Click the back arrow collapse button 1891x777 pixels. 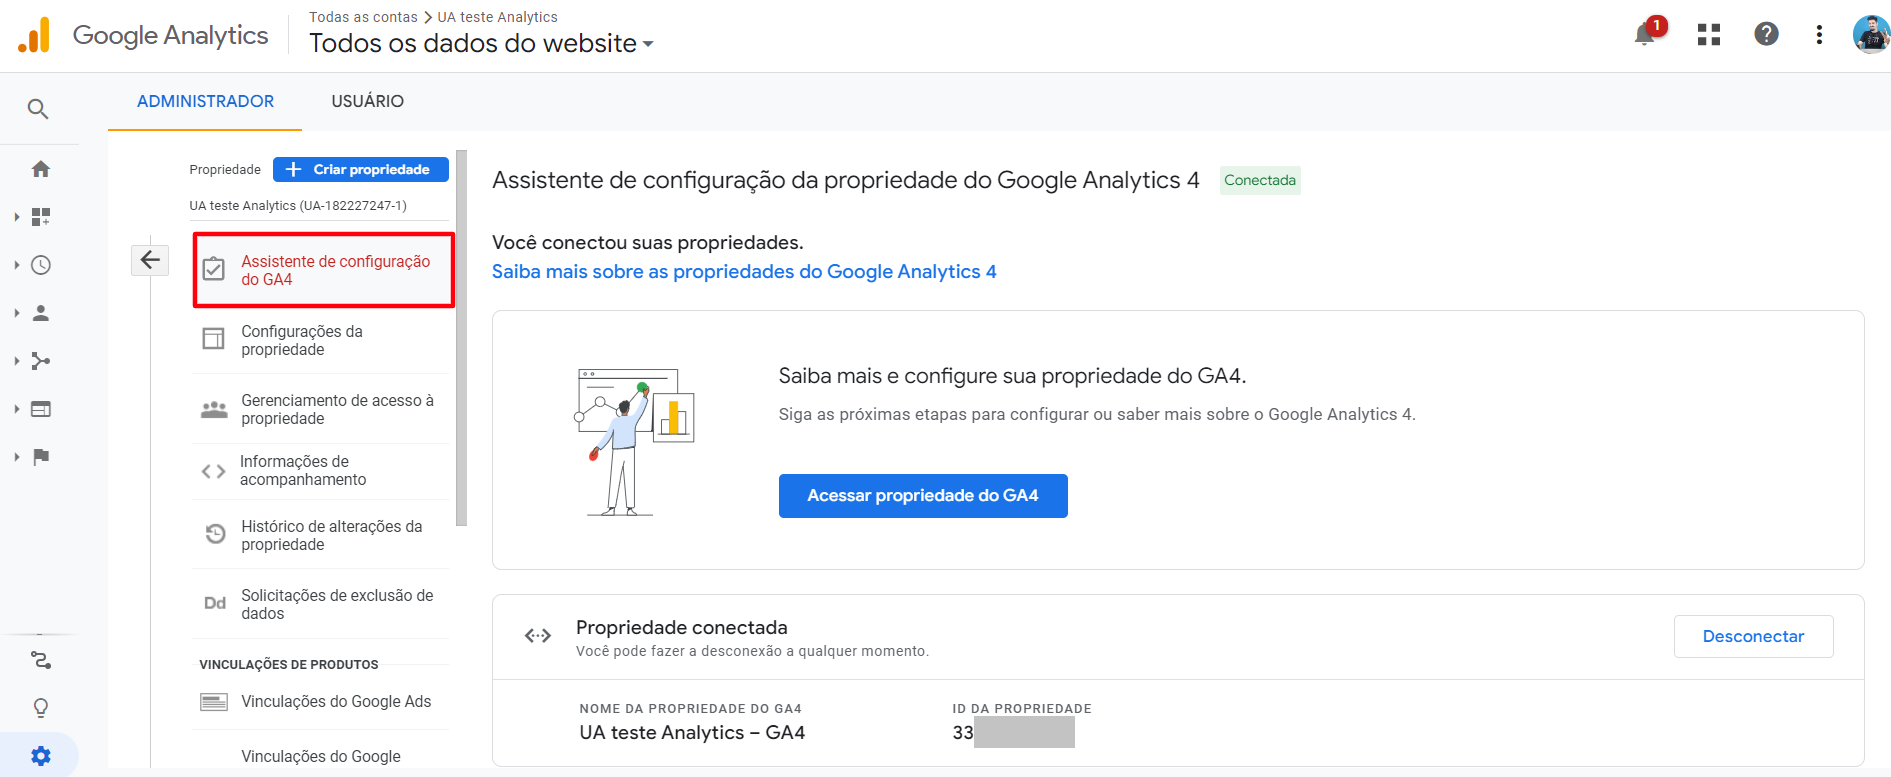(150, 260)
